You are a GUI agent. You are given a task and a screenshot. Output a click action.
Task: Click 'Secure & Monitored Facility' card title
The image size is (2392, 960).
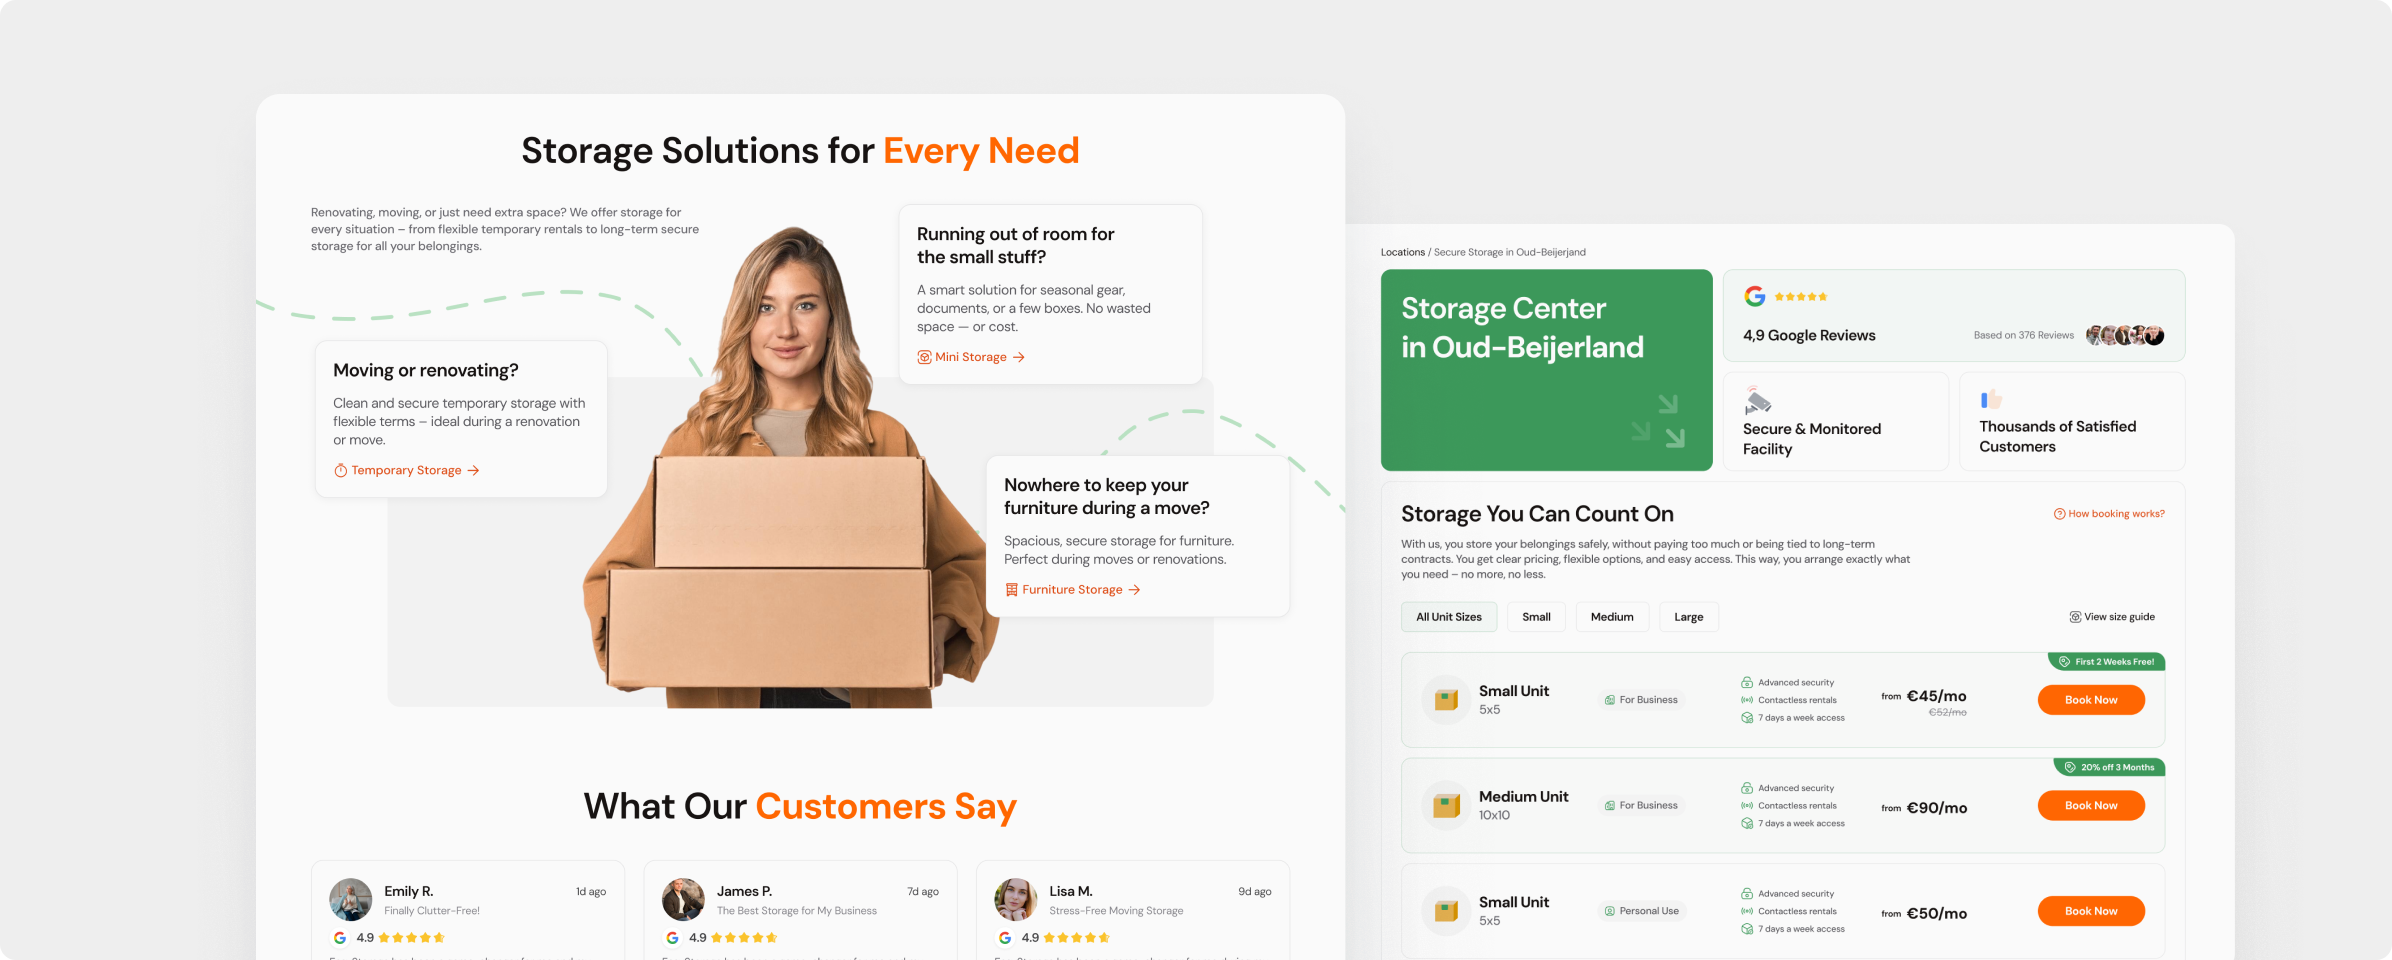pyautogui.click(x=1811, y=439)
